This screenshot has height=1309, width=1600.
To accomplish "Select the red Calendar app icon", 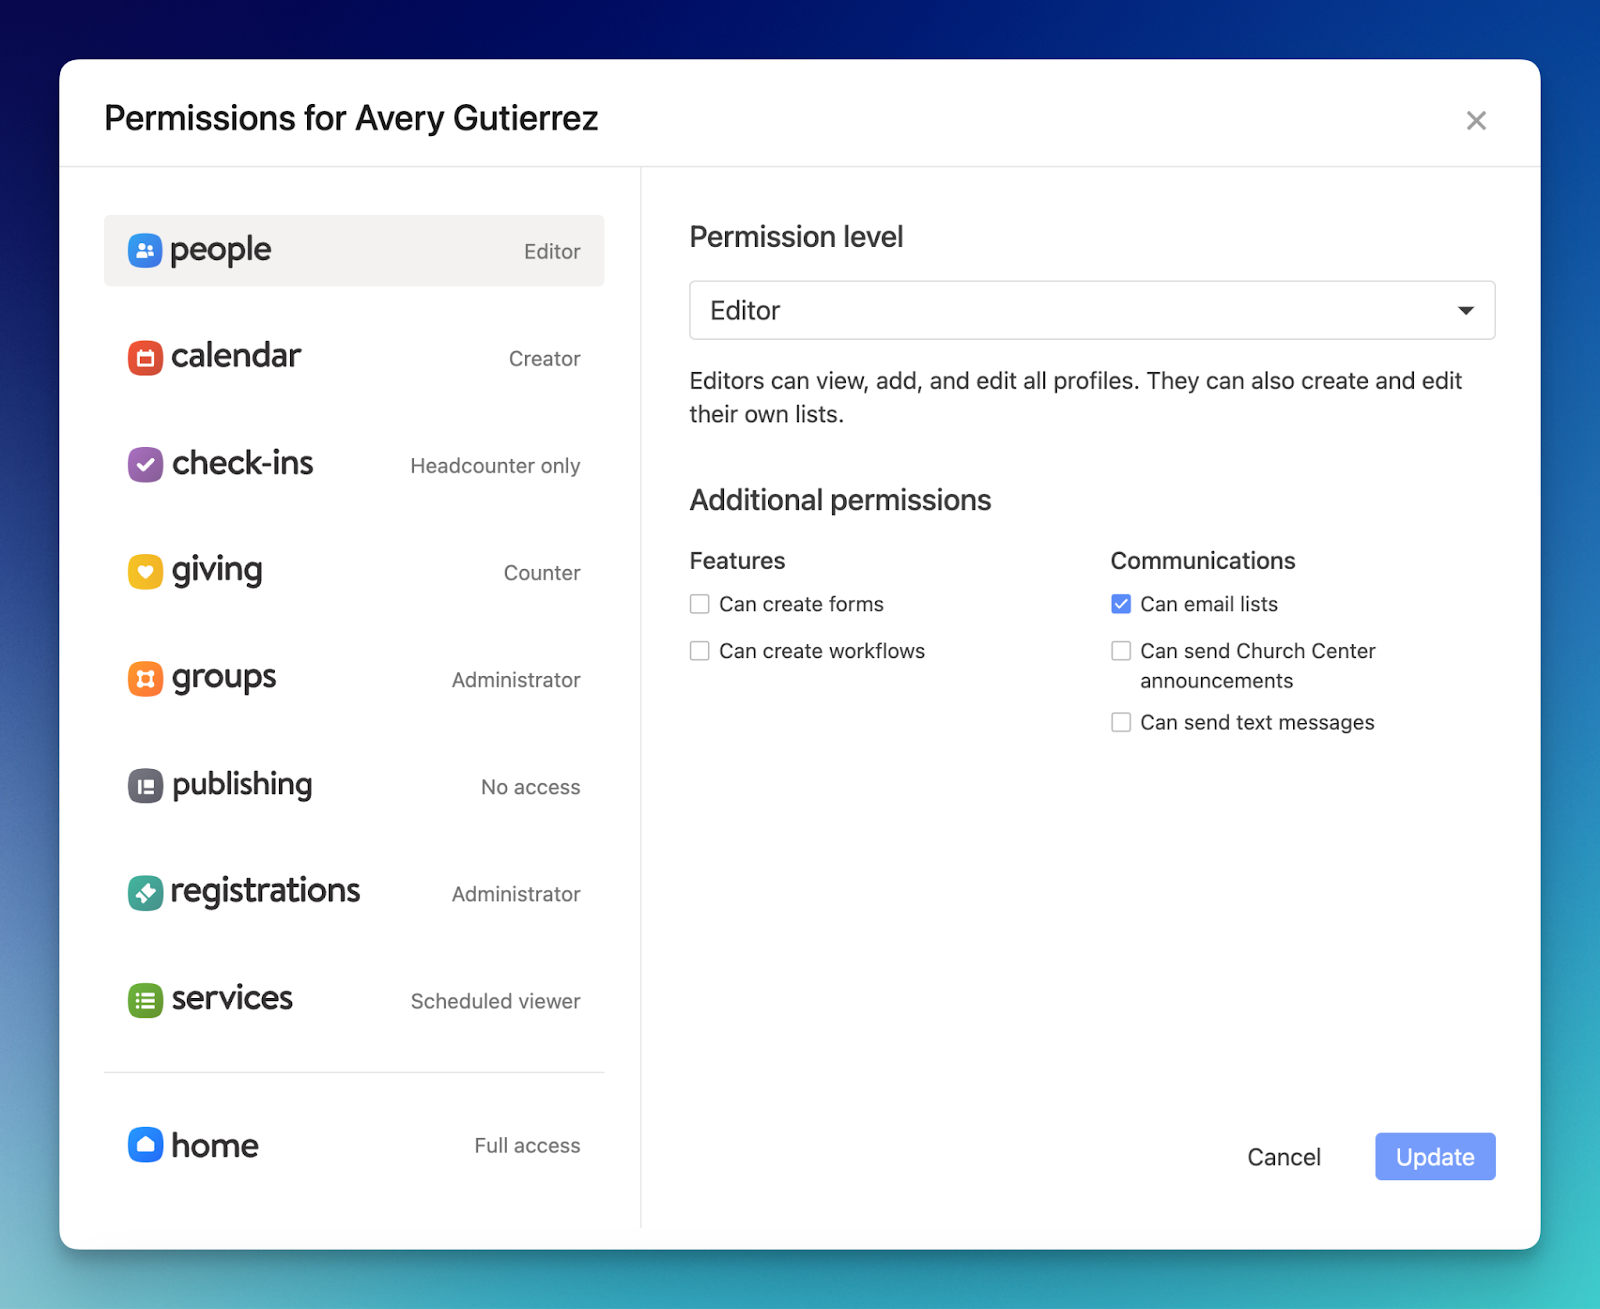I will click(x=145, y=357).
